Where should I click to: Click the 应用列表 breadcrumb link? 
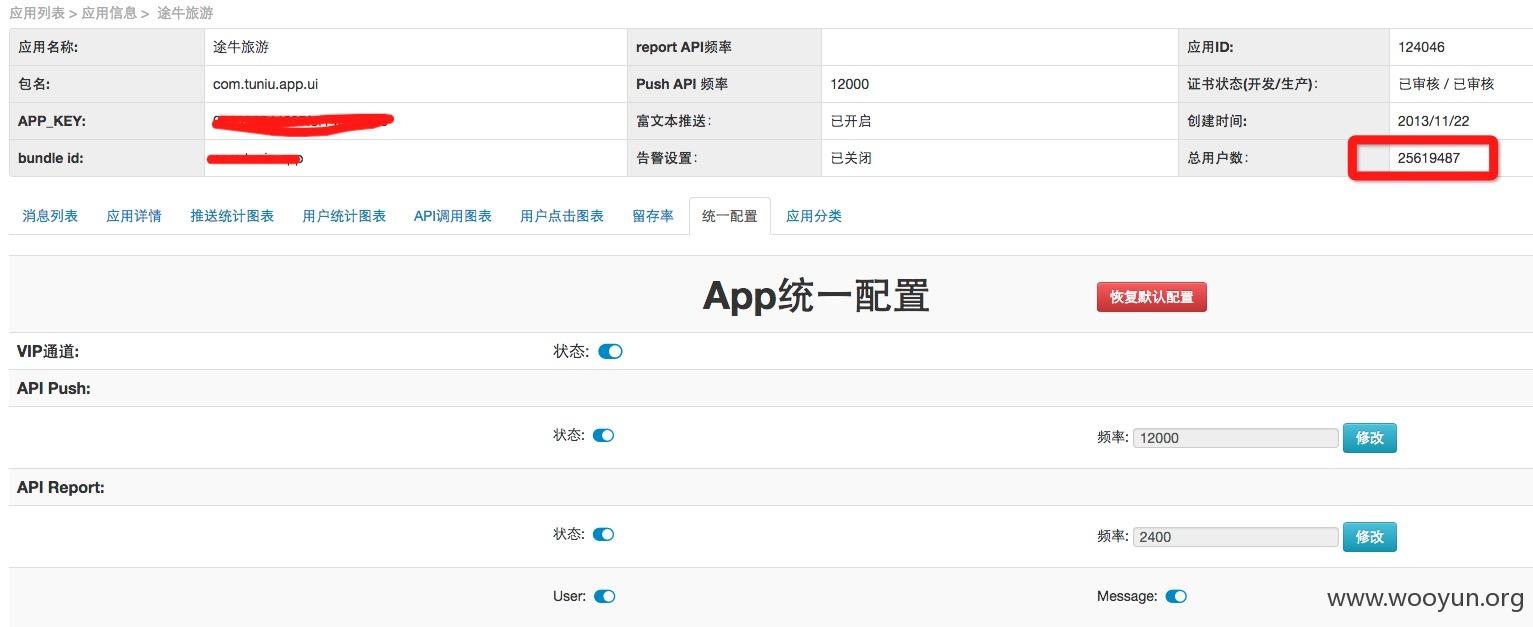point(37,13)
